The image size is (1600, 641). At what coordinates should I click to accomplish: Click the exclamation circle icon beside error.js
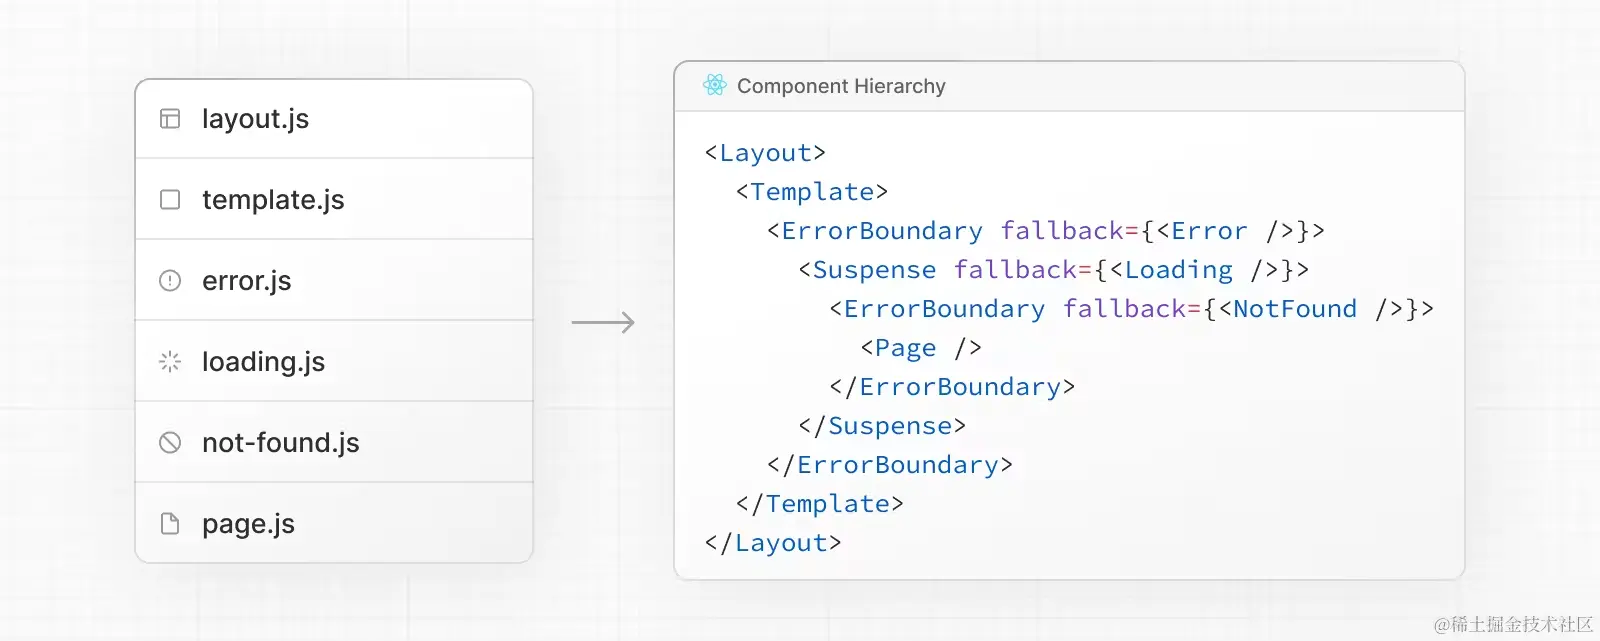tap(170, 281)
